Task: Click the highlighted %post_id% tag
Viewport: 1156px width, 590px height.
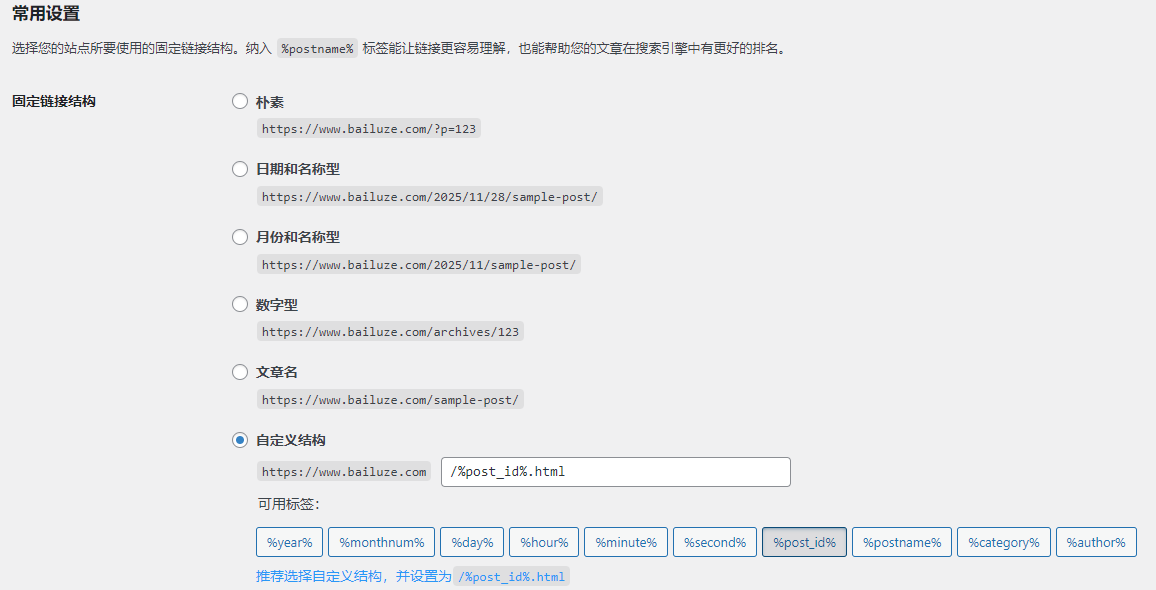Action: point(804,542)
